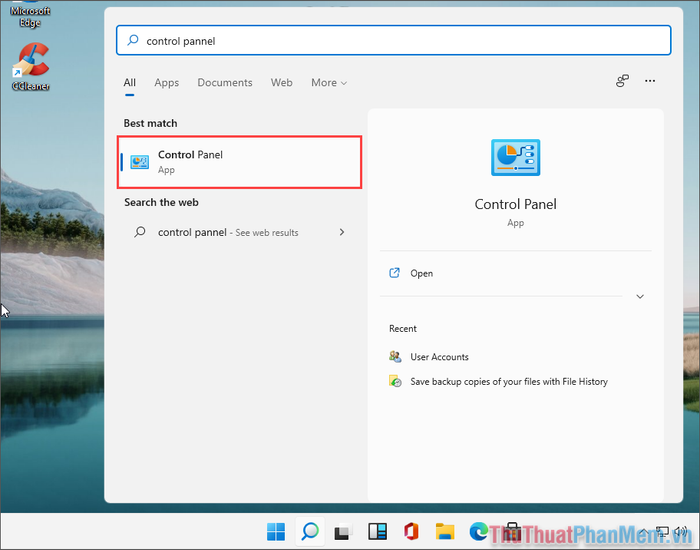The image size is (700, 550).
Task: Click File History folder icon
Action: coord(395,381)
